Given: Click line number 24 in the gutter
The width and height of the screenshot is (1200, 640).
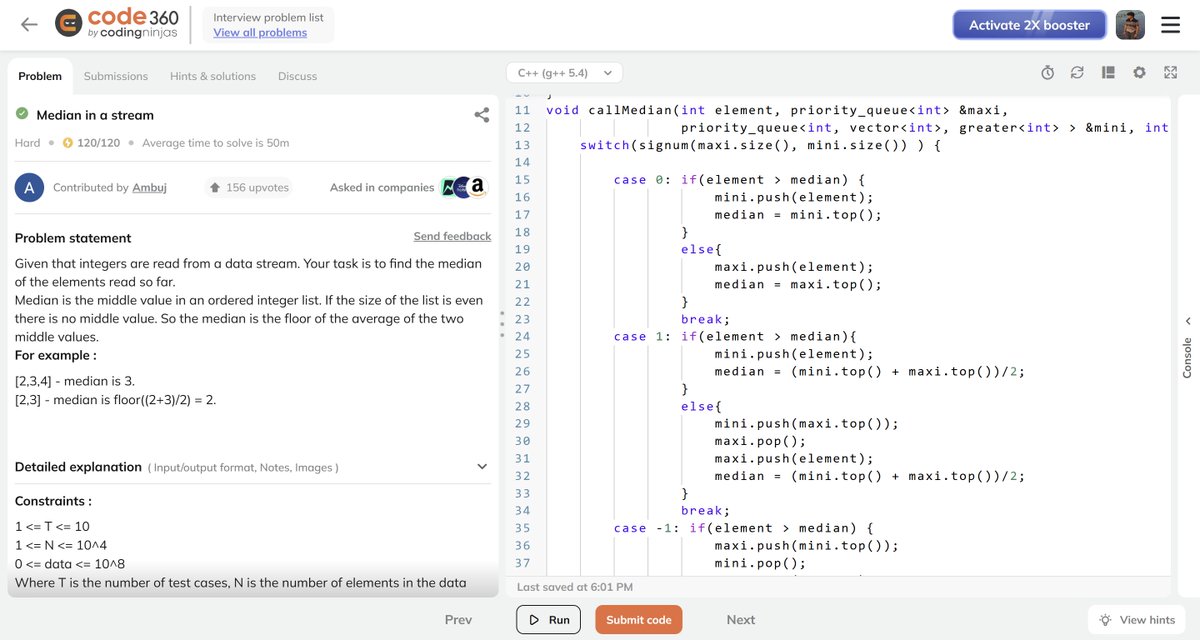Looking at the screenshot, I should [522, 337].
